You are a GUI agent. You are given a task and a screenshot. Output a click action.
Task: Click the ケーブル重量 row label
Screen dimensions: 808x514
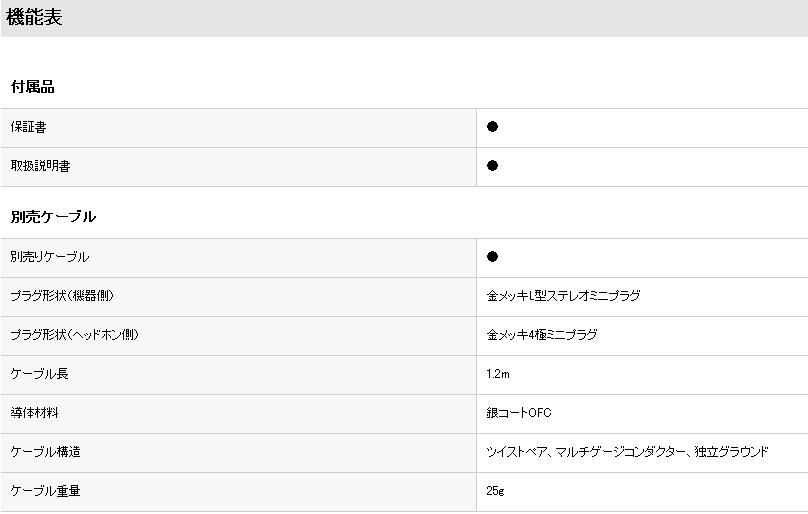45,491
